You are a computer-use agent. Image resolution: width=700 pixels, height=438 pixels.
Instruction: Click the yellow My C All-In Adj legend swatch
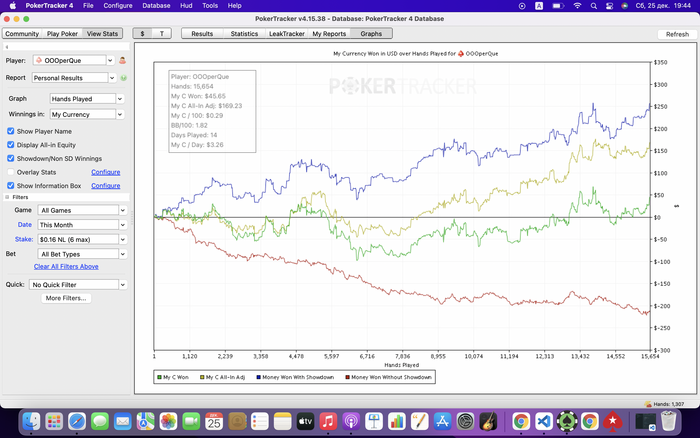point(202,377)
